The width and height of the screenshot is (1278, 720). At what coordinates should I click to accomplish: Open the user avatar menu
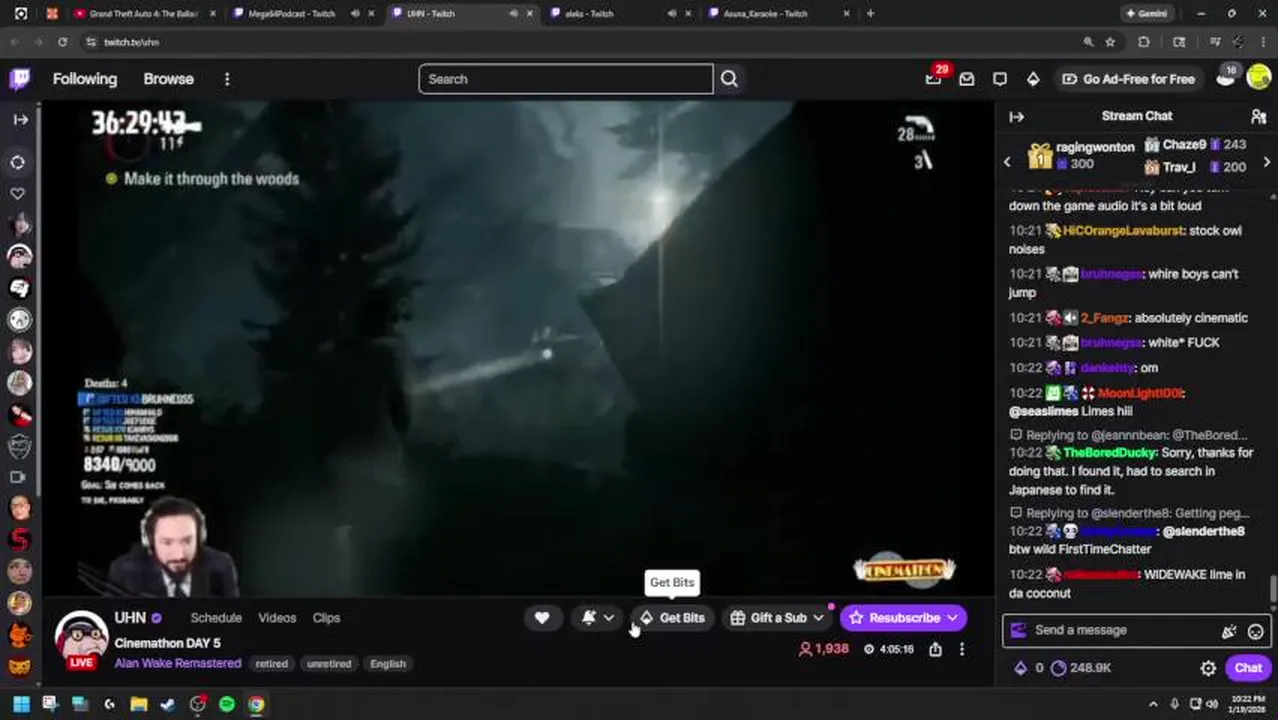tap(1259, 79)
